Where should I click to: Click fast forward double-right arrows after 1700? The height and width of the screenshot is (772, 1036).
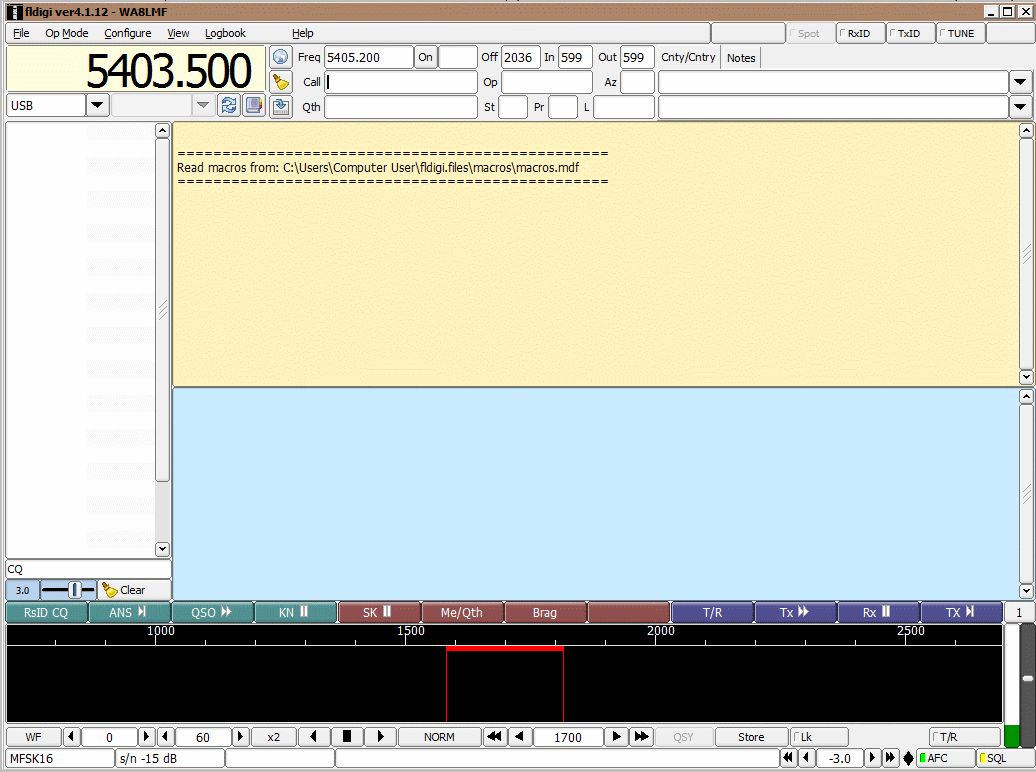tap(641, 736)
